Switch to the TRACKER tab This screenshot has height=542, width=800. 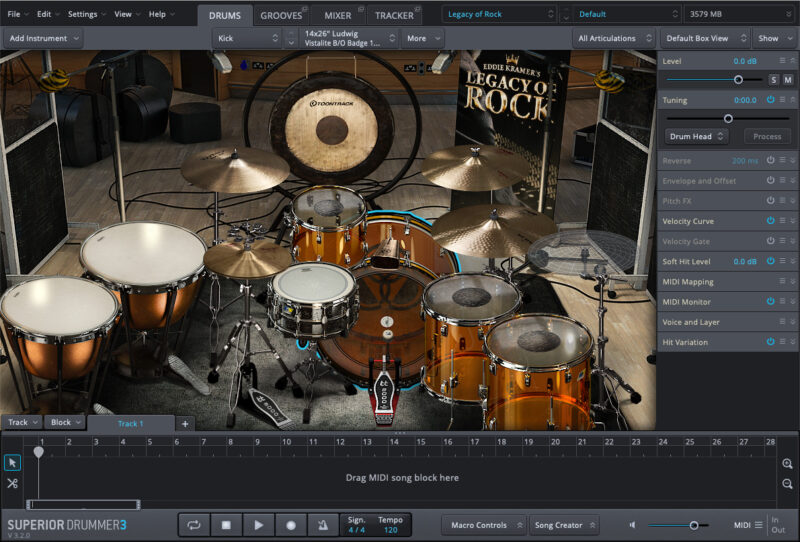394,15
